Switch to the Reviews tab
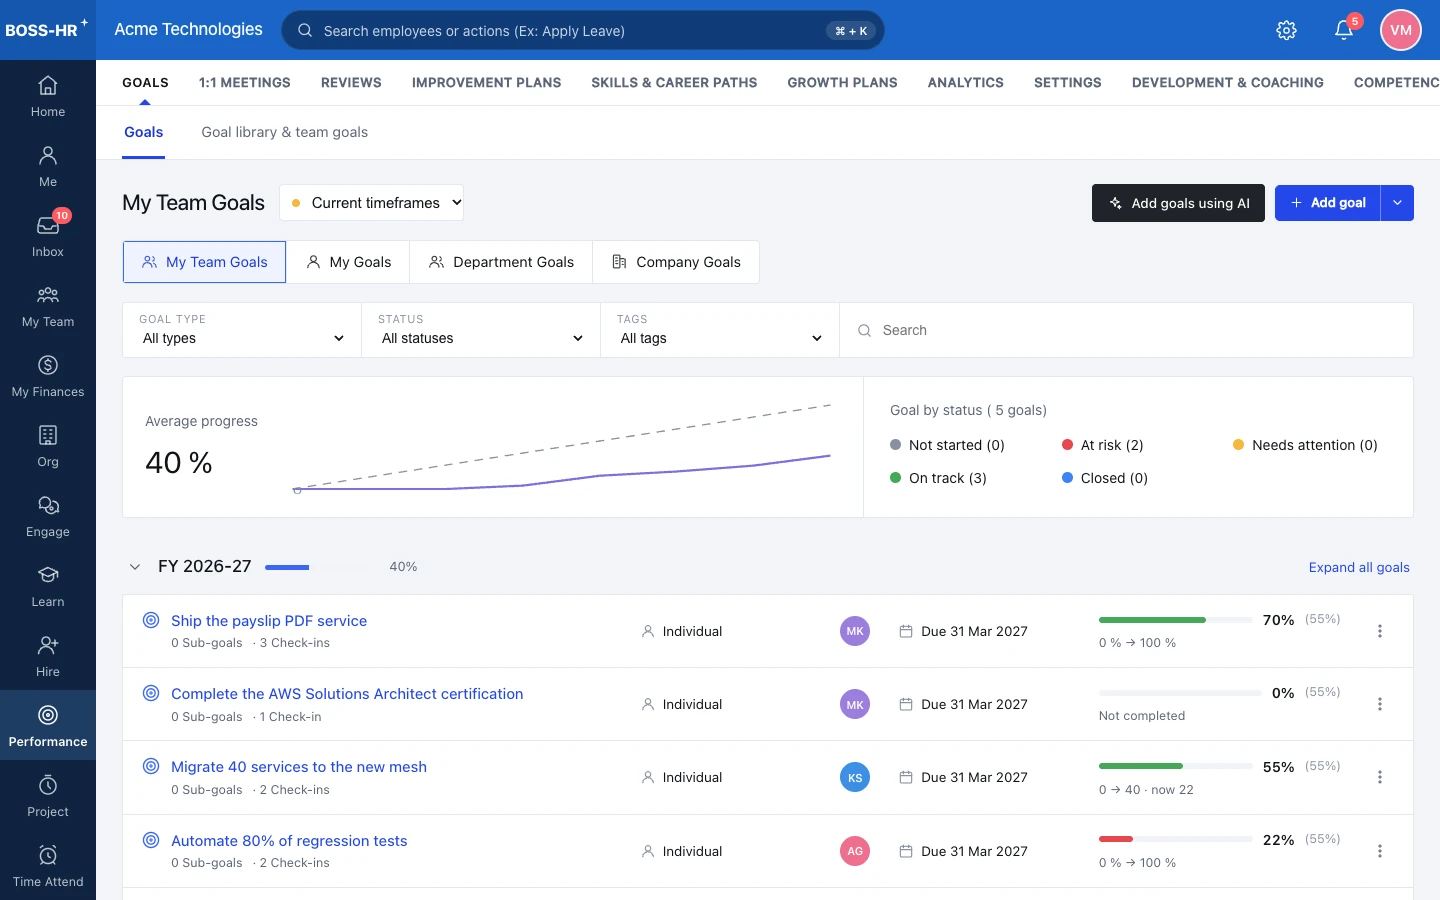Image resolution: width=1440 pixels, height=900 pixels. point(351,83)
